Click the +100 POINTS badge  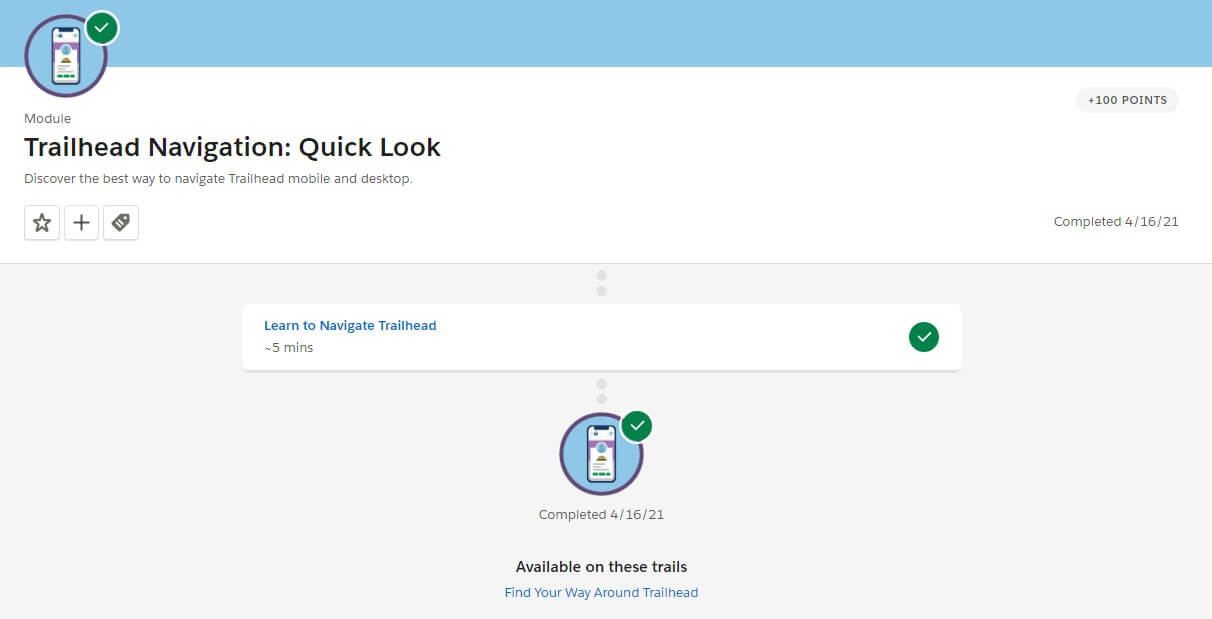1127,100
